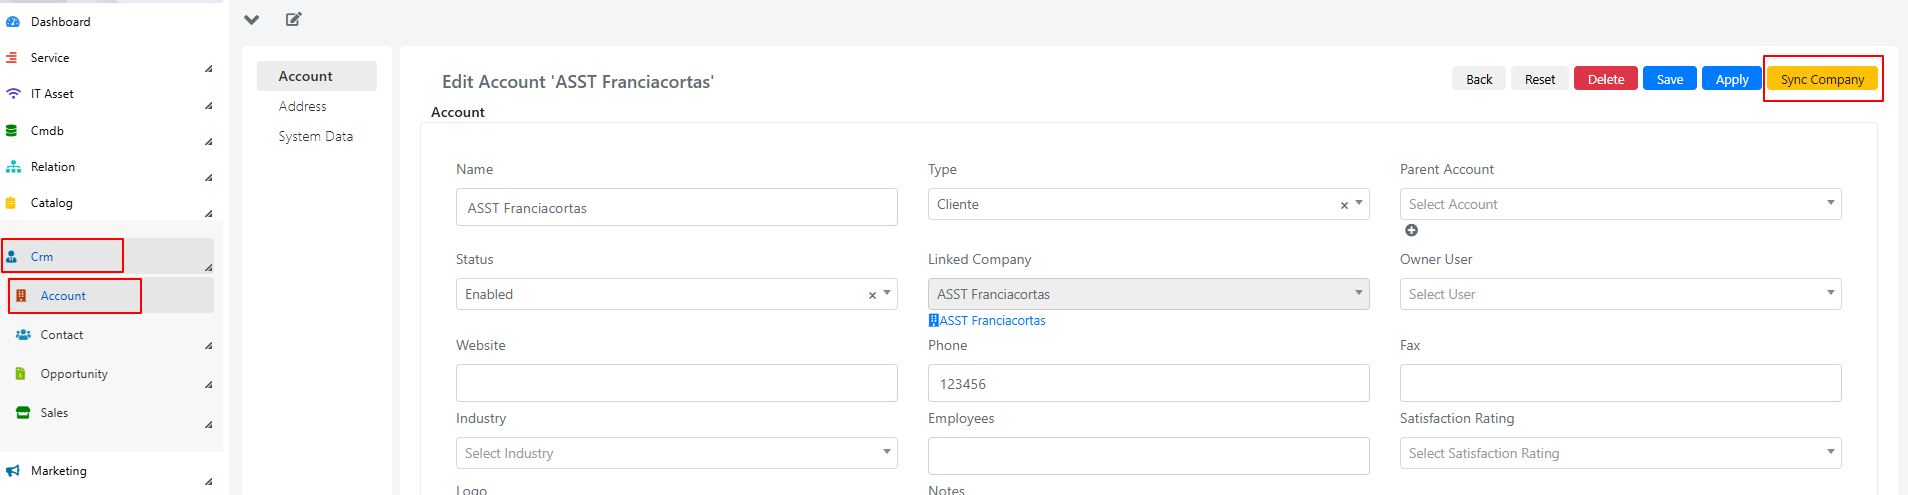Click the IT Asset wifi icon
Screen dimensions: 1908x495
click(x=13, y=94)
